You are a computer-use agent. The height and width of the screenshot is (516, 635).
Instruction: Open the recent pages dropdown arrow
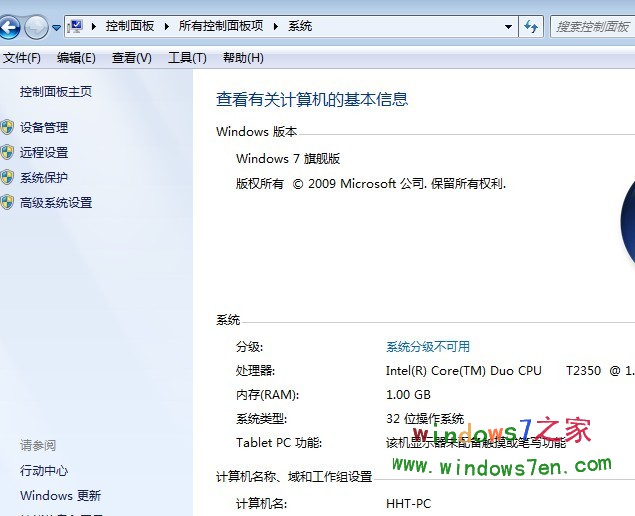point(56,28)
